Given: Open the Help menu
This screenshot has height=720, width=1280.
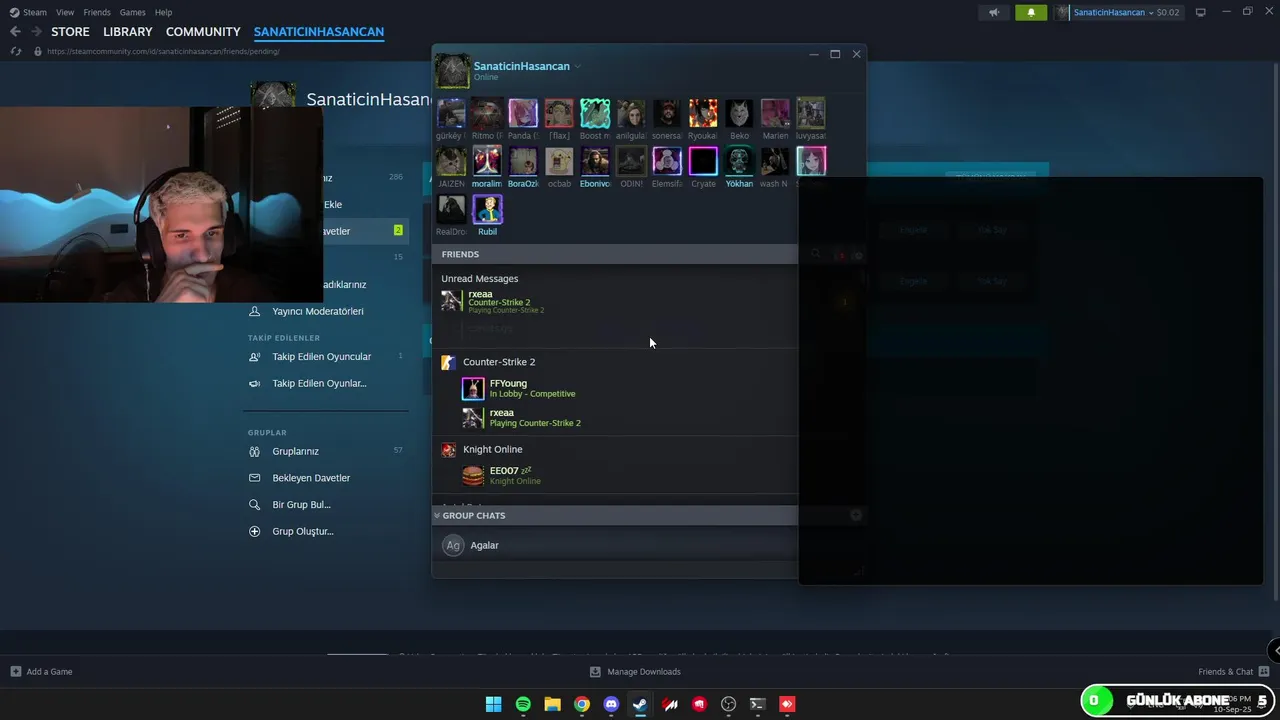Looking at the screenshot, I should (163, 12).
